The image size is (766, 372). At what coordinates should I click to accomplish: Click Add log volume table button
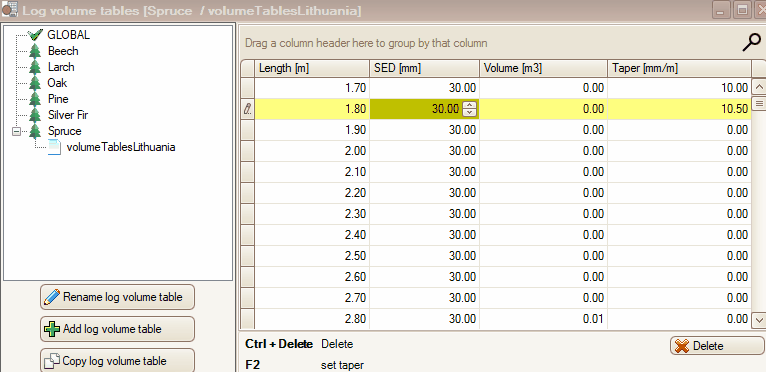(117, 329)
